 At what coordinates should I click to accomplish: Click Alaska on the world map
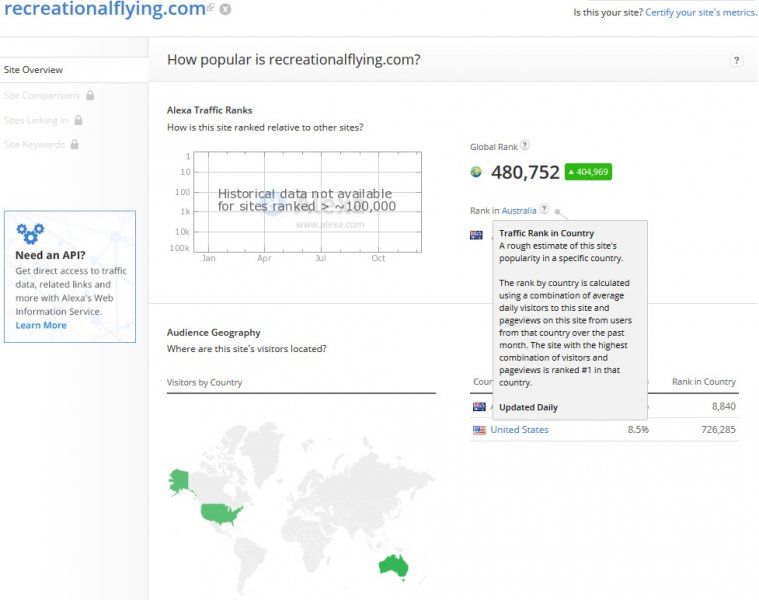180,481
